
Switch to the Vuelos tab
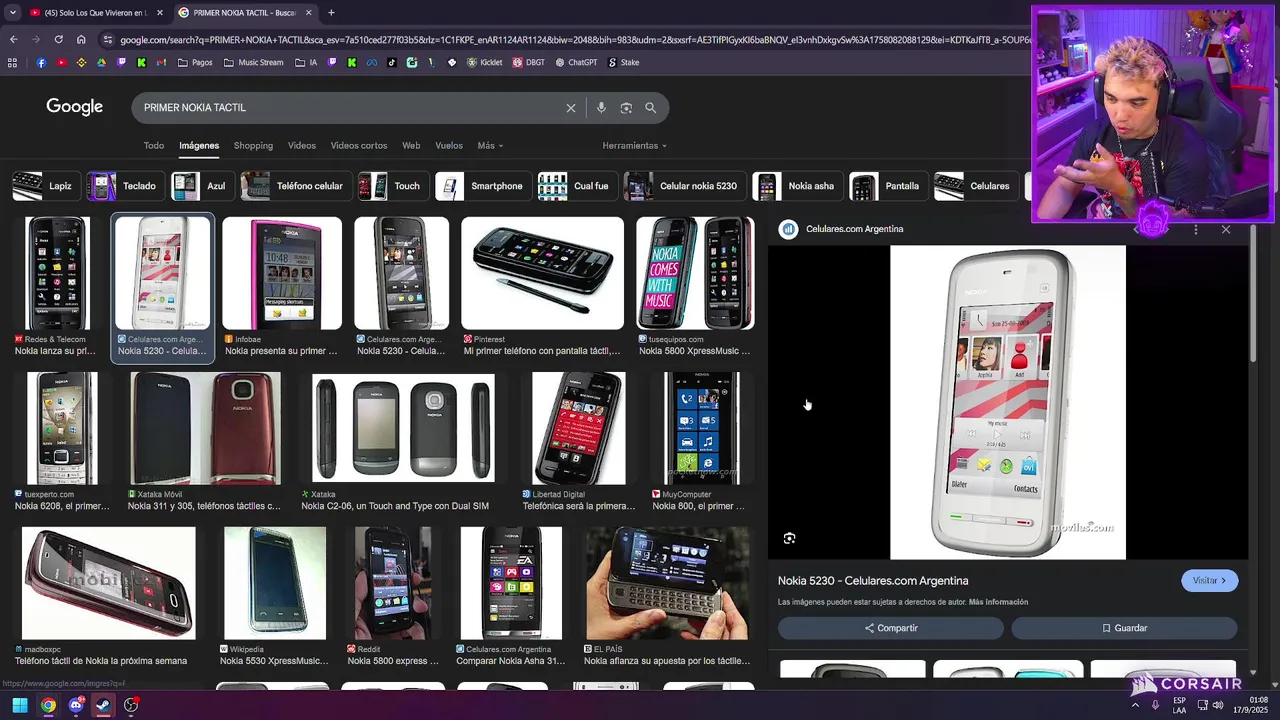pyautogui.click(x=449, y=146)
